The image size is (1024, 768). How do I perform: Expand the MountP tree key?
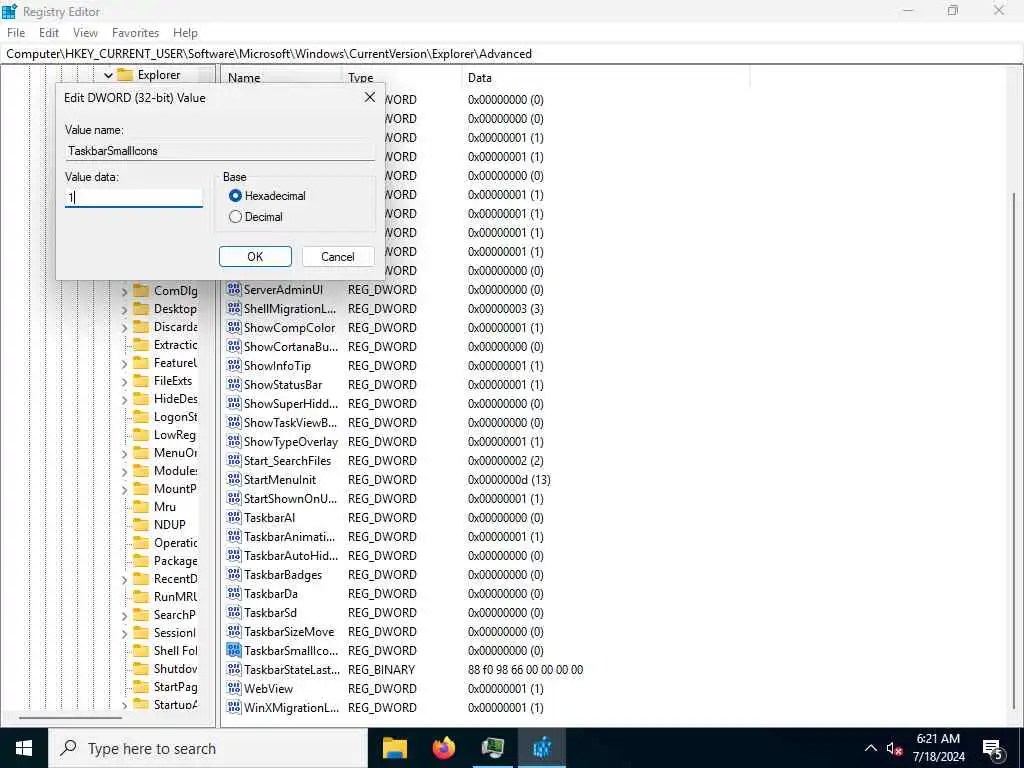pyautogui.click(x=125, y=489)
